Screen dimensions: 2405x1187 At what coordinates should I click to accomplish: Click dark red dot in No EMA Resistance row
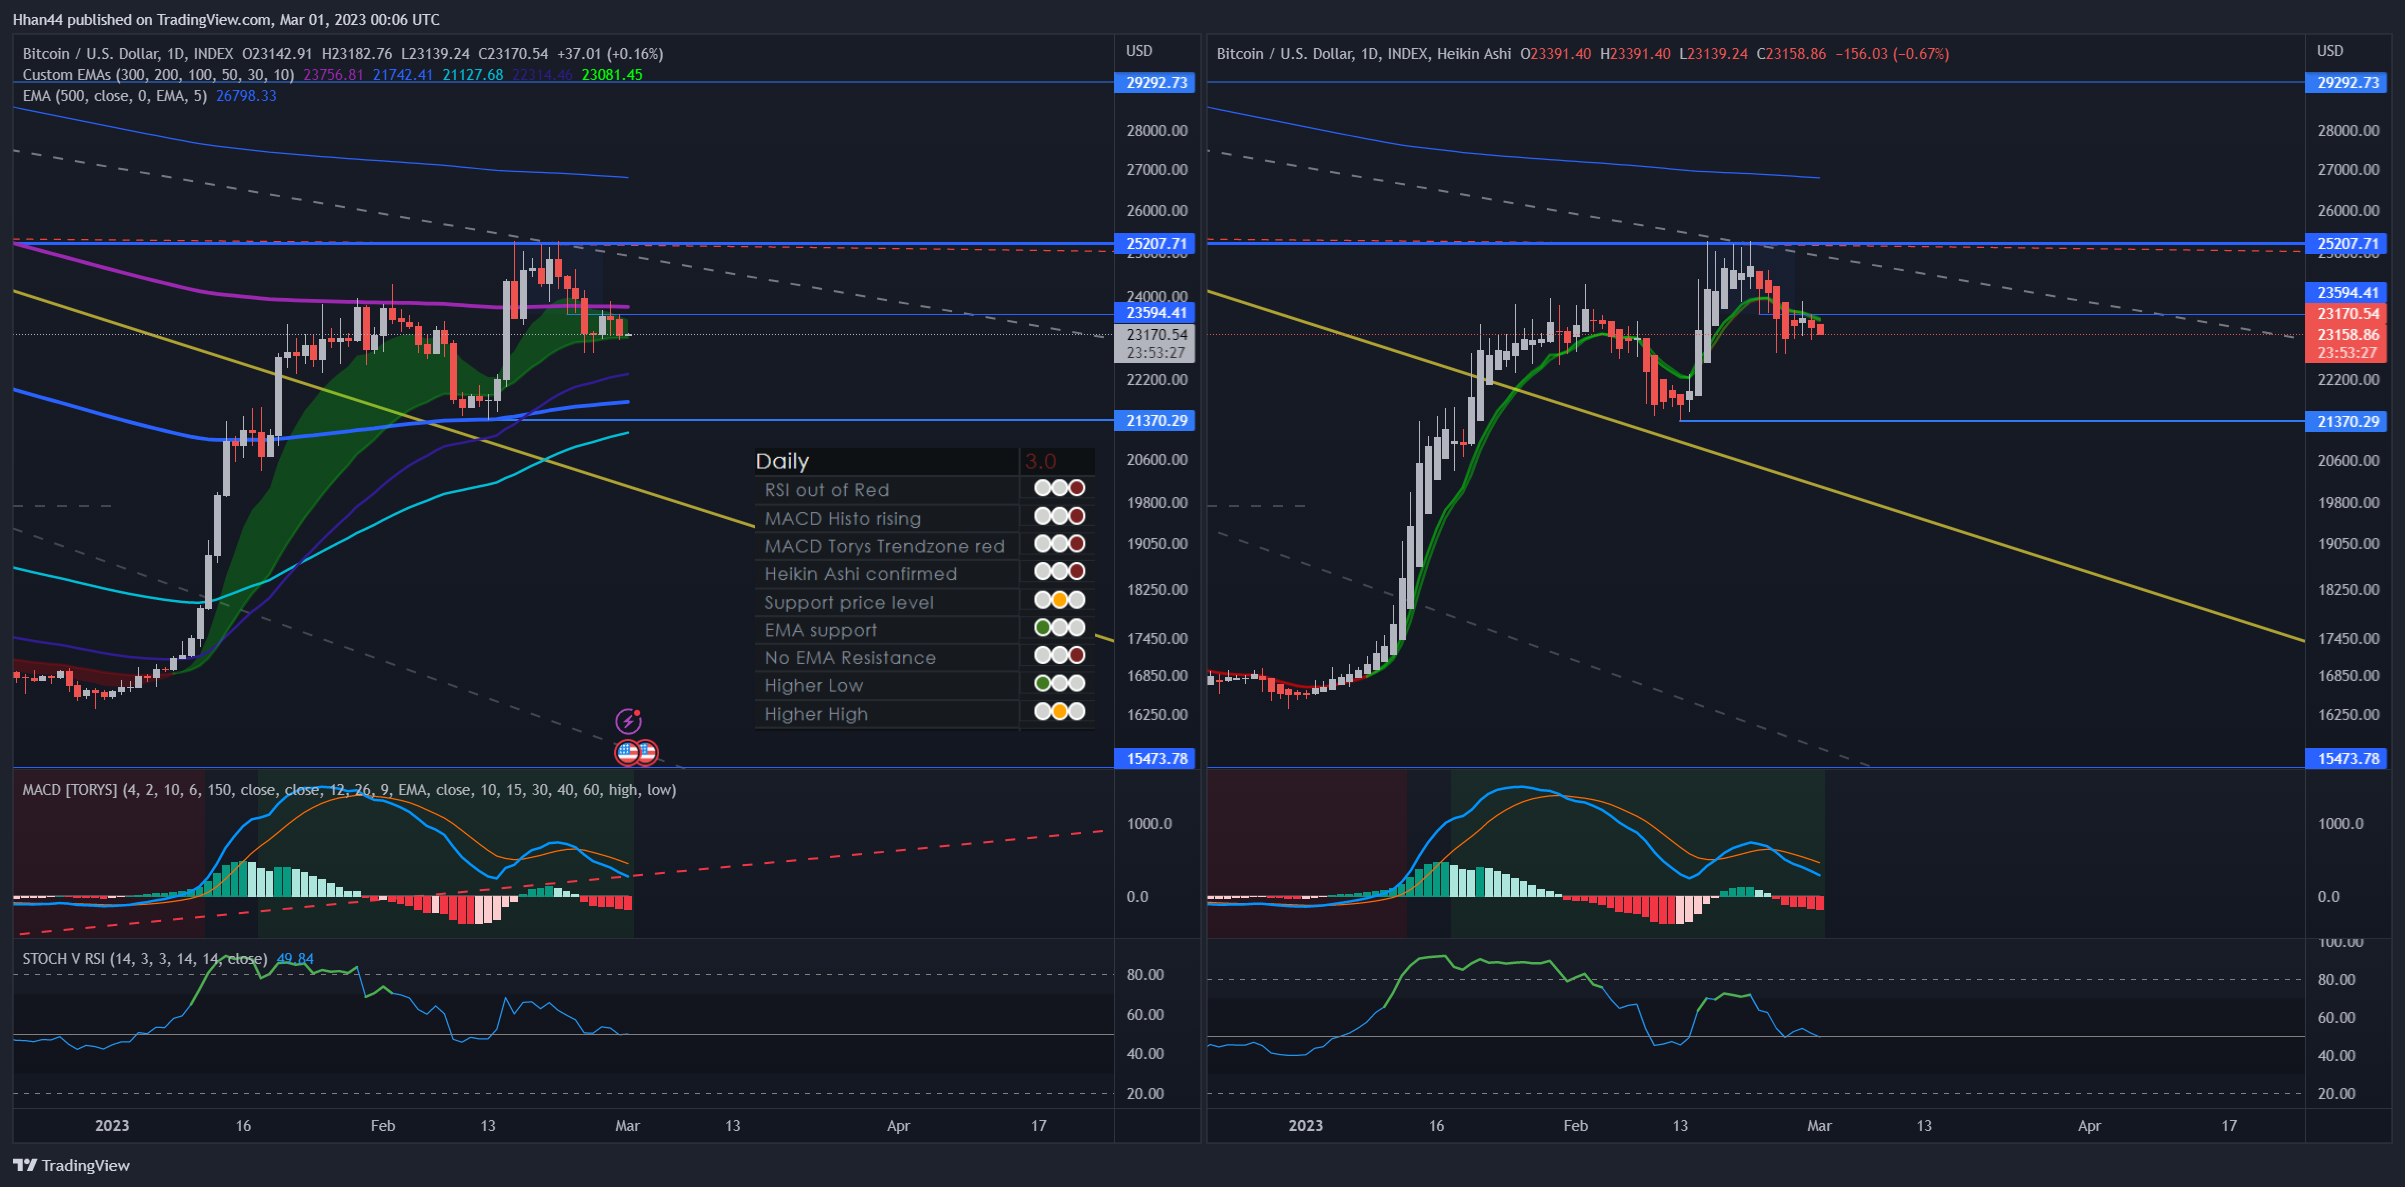[1076, 656]
